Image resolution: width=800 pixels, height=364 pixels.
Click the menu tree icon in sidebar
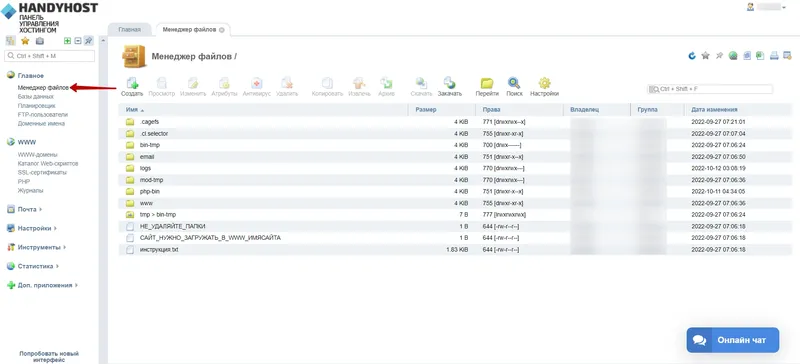tap(10, 41)
